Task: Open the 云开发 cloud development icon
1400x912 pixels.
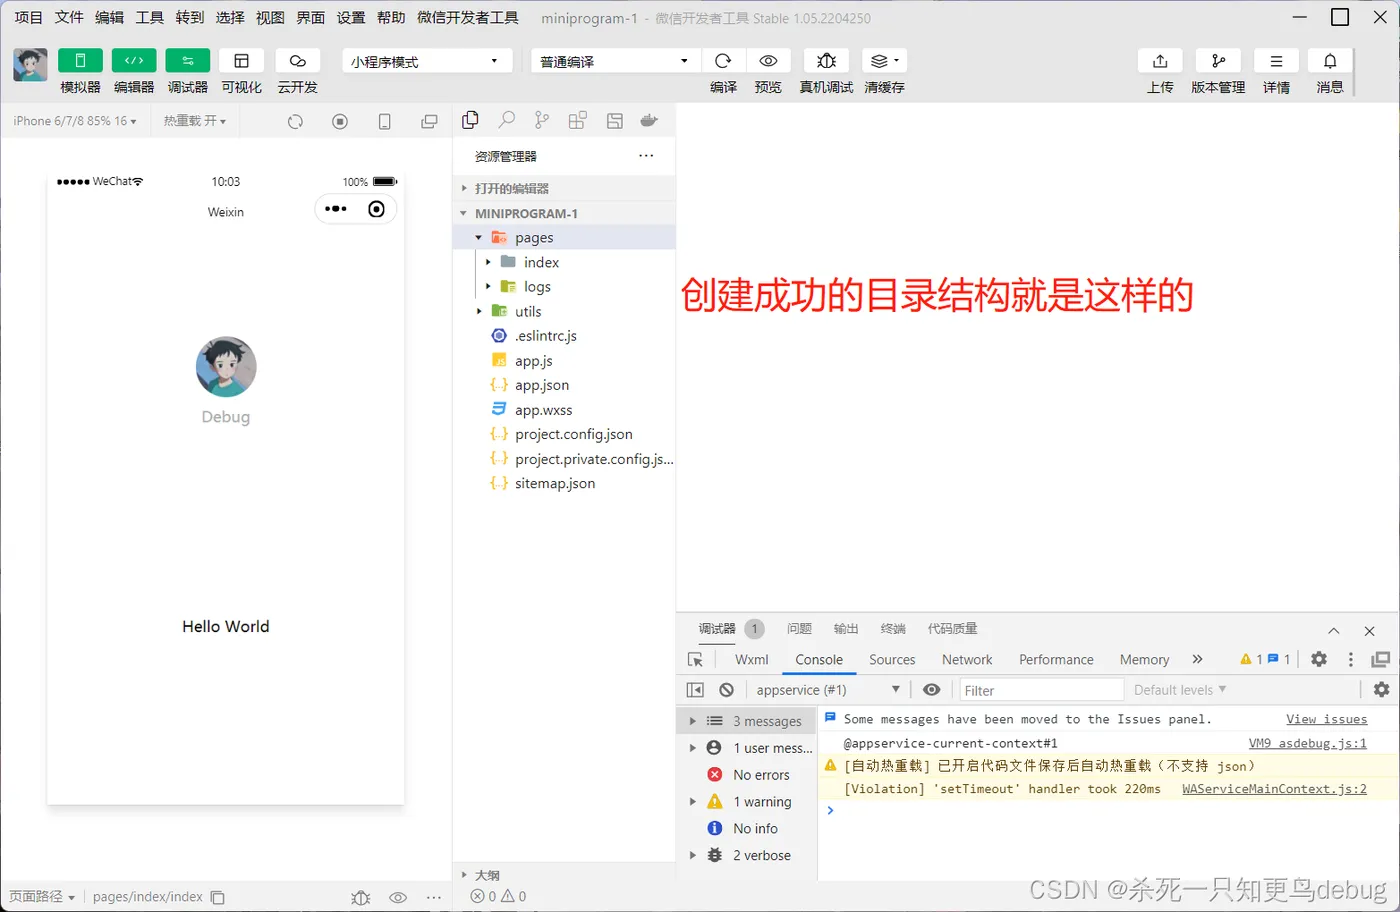Action: 297,61
